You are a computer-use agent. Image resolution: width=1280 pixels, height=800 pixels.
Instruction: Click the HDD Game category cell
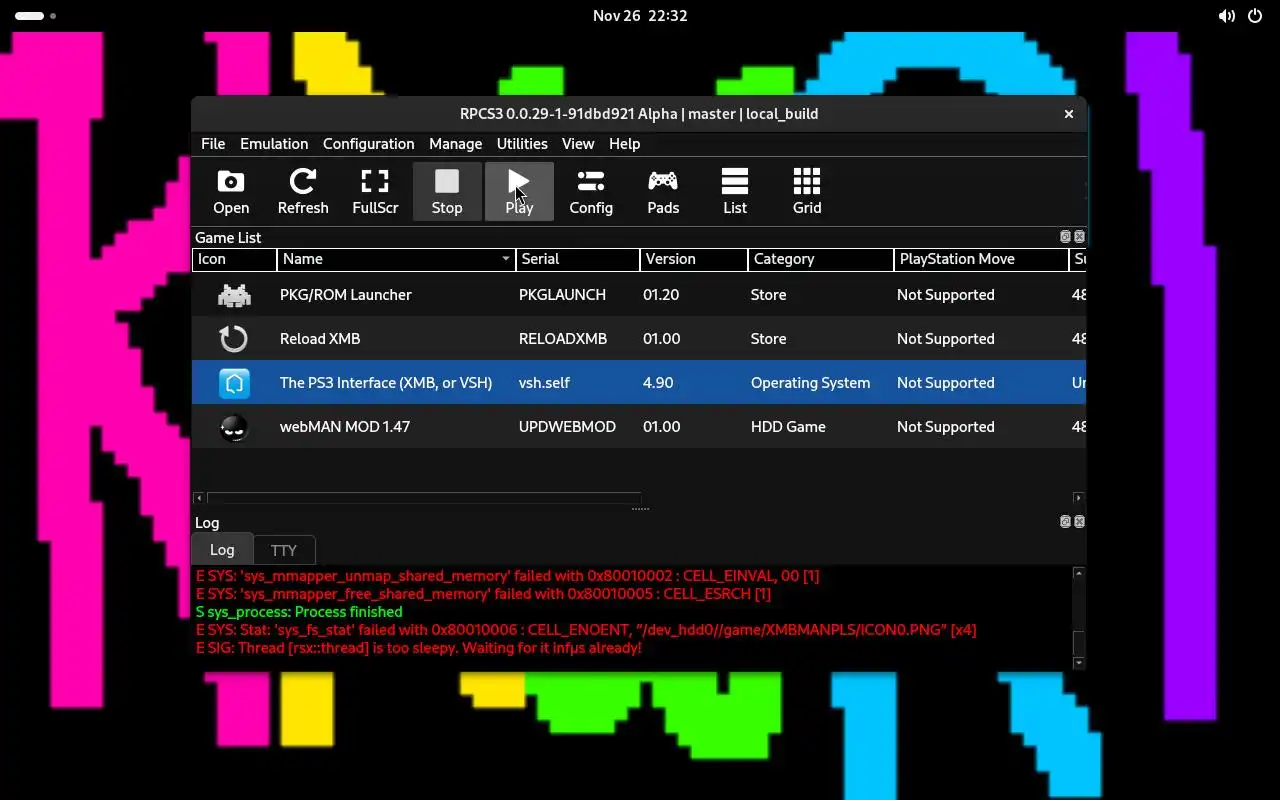point(788,427)
